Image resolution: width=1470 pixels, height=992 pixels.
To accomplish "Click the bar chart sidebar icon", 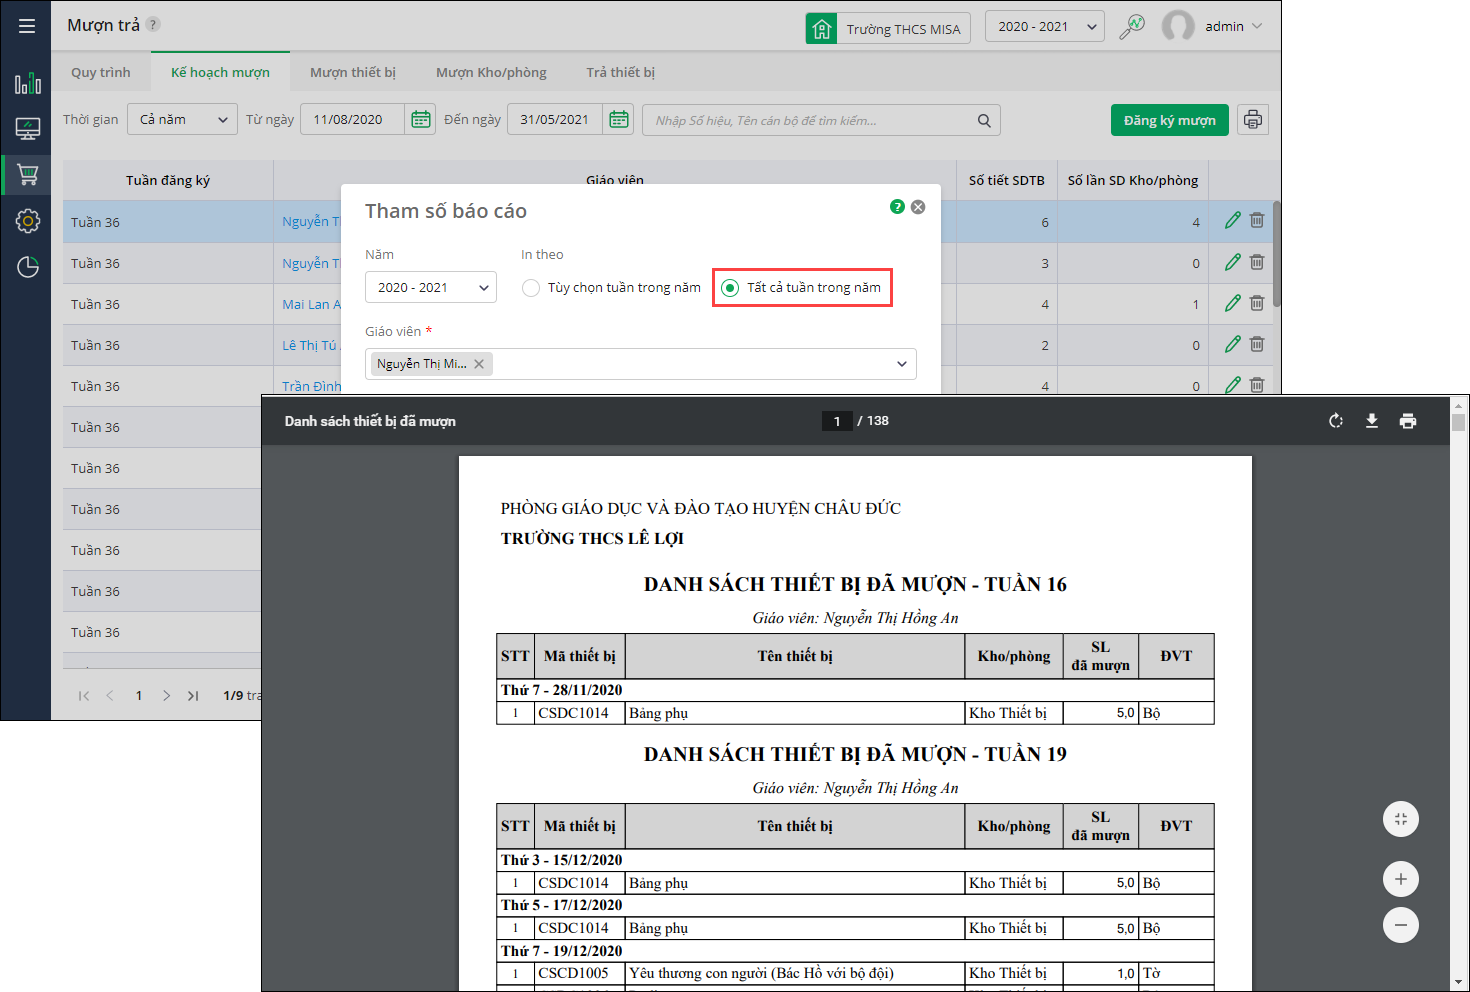I will [x=27, y=83].
